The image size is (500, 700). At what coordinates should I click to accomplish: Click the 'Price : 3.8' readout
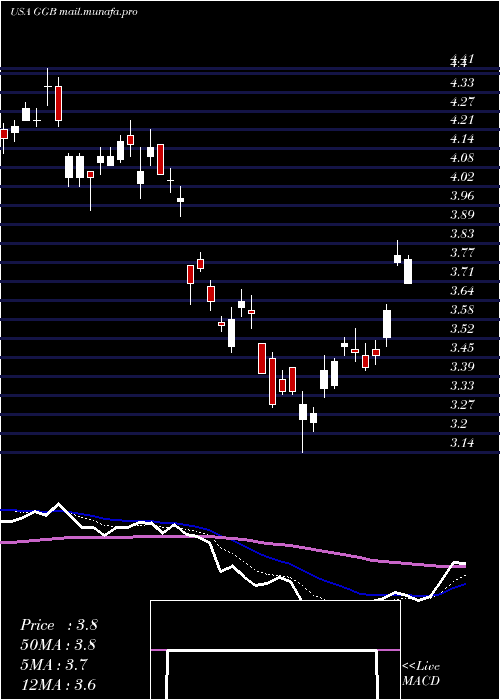[59, 625]
